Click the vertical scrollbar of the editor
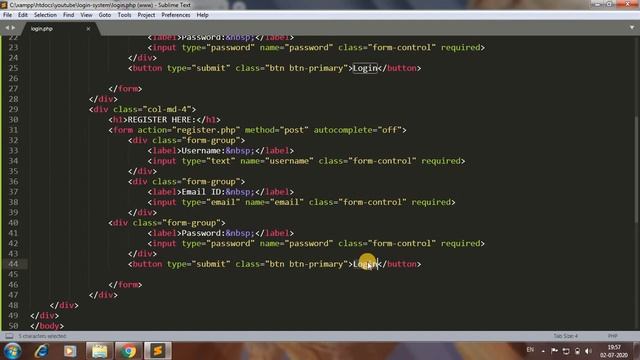 (x=636, y=169)
